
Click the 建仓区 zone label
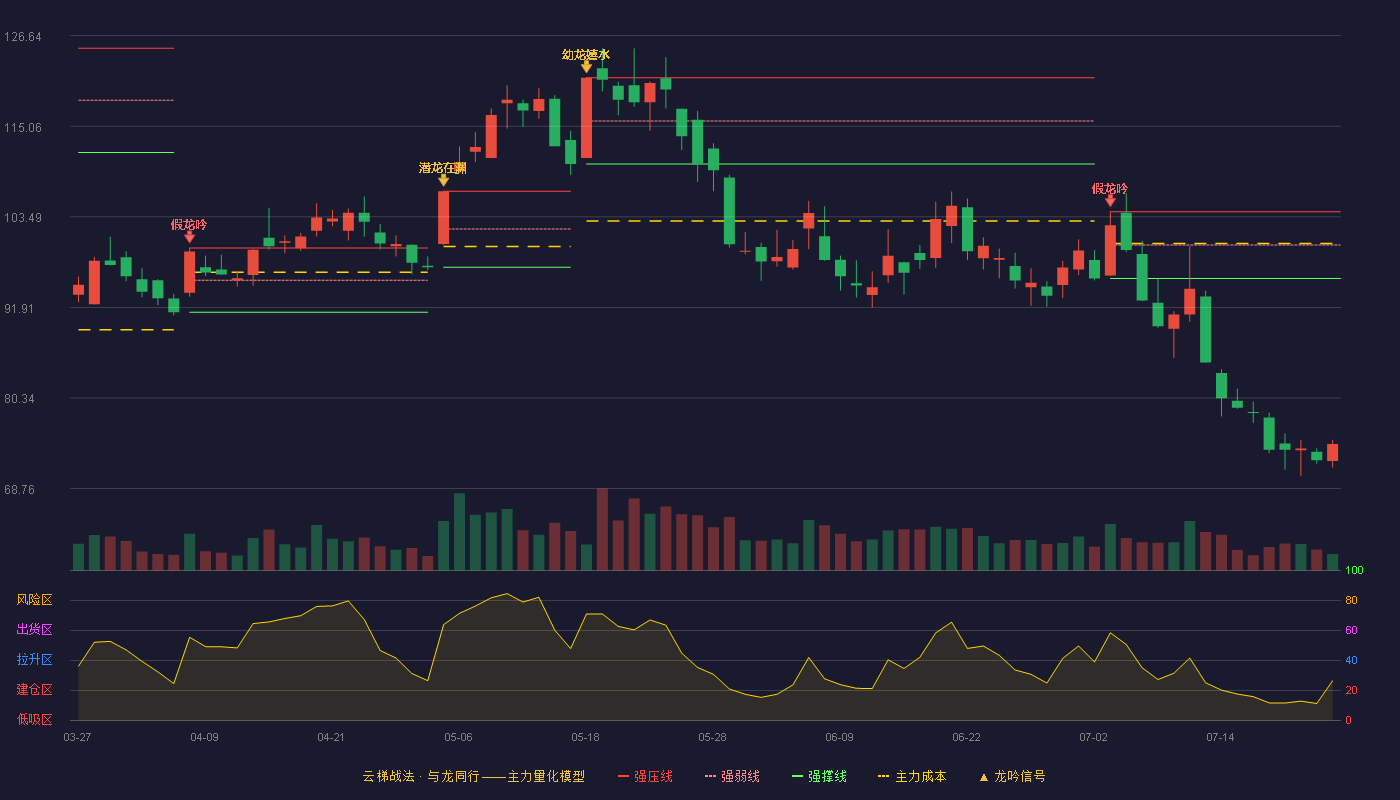[34, 690]
